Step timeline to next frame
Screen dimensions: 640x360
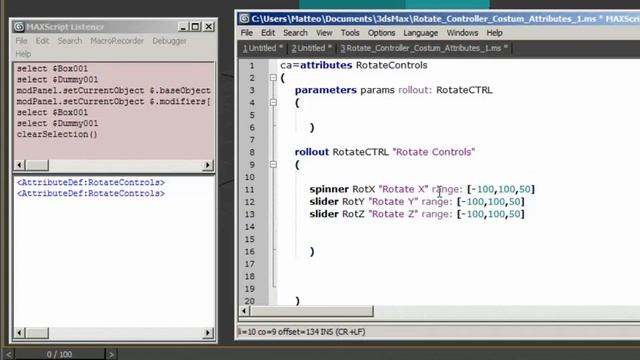point(111,354)
